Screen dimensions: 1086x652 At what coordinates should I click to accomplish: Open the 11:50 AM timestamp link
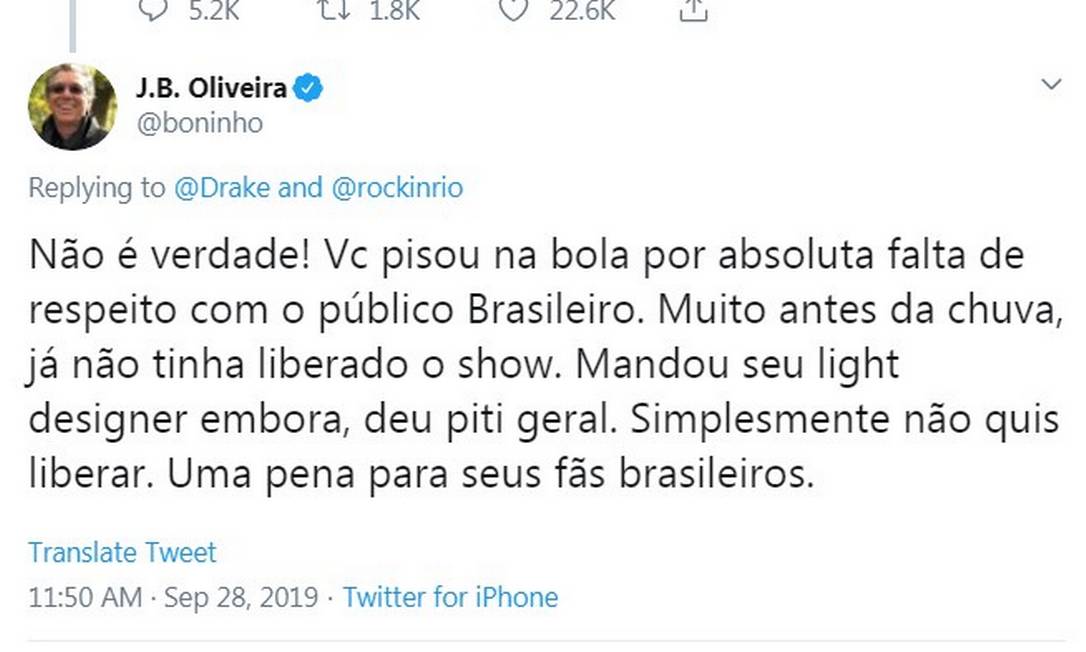point(85,598)
